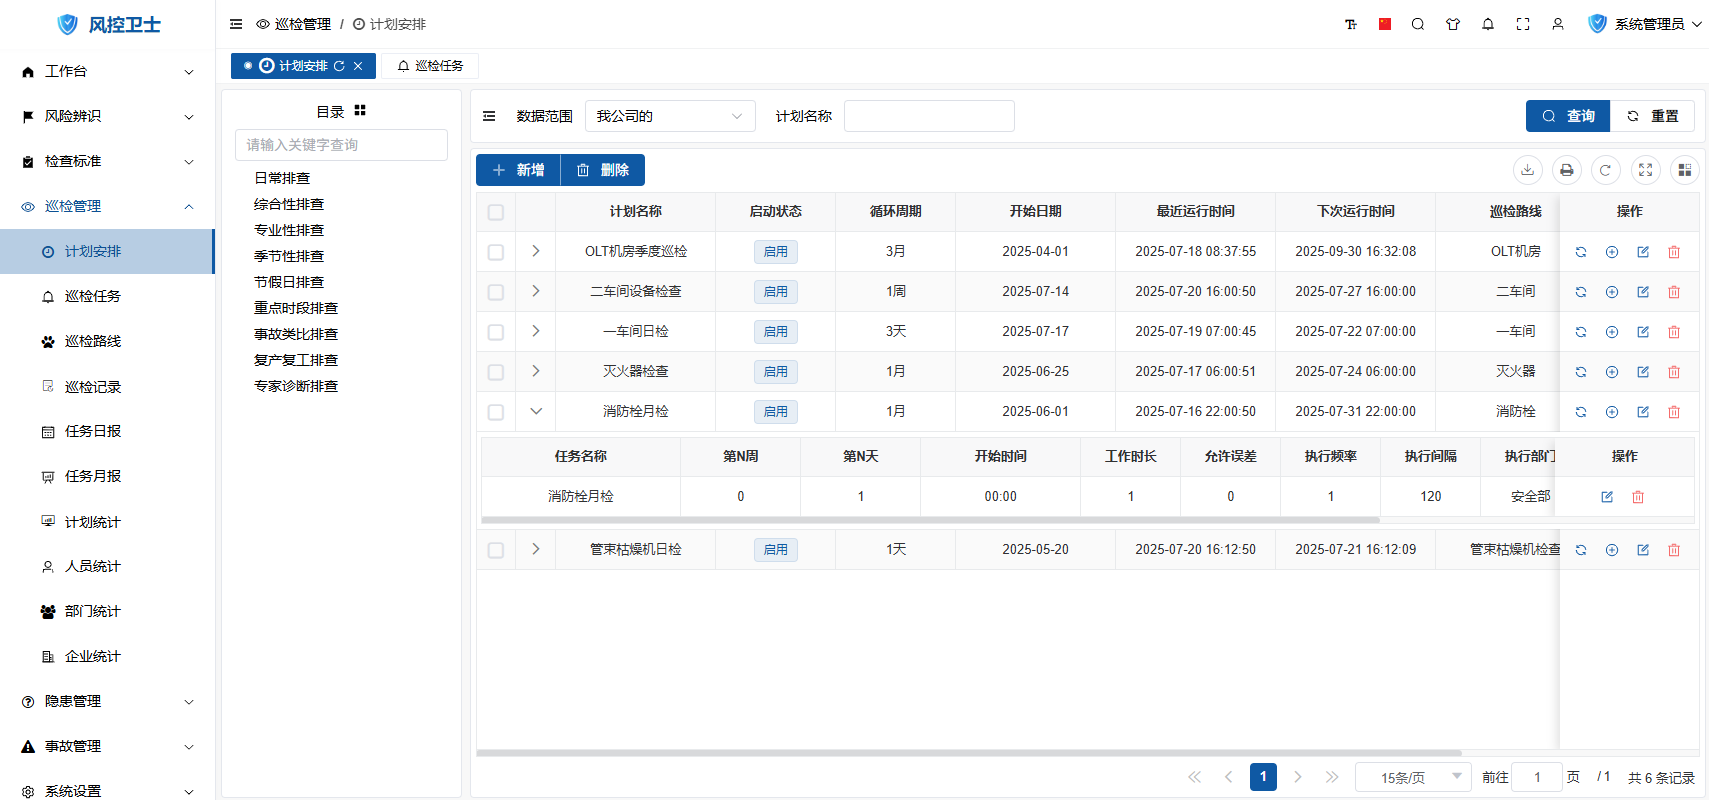Switch to the 巡检任务 tab
Screen dimensions: 1709x800
point(430,66)
